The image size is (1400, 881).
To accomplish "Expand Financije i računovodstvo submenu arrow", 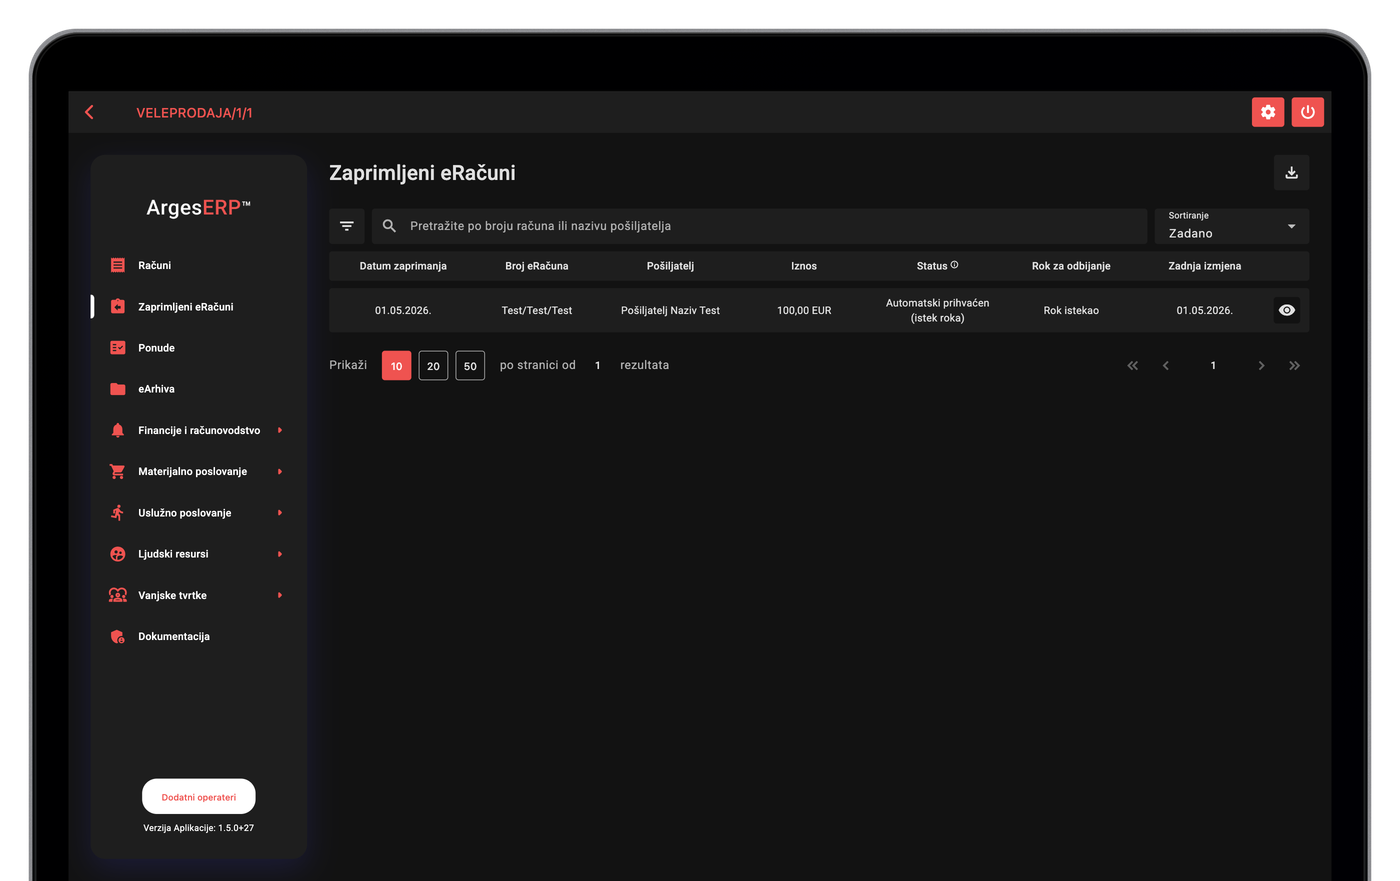I will point(280,430).
